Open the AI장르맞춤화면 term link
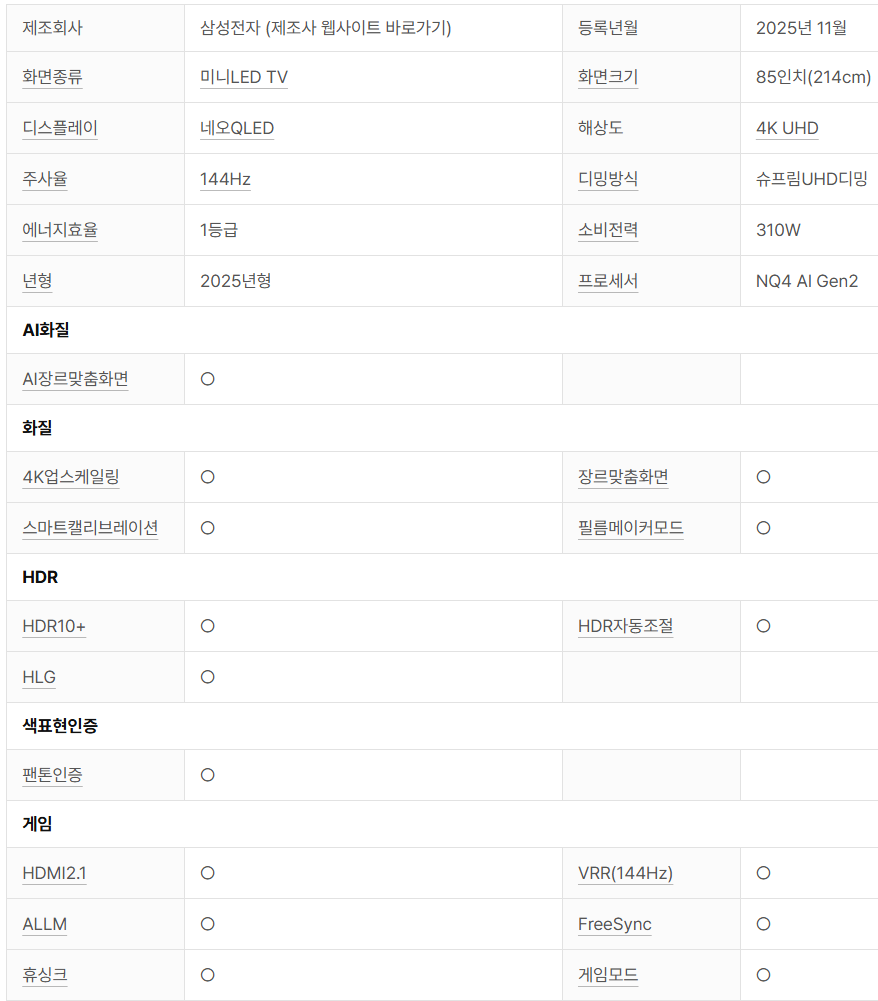Image resolution: width=878 pixels, height=1001 pixels. click(75, 379)
